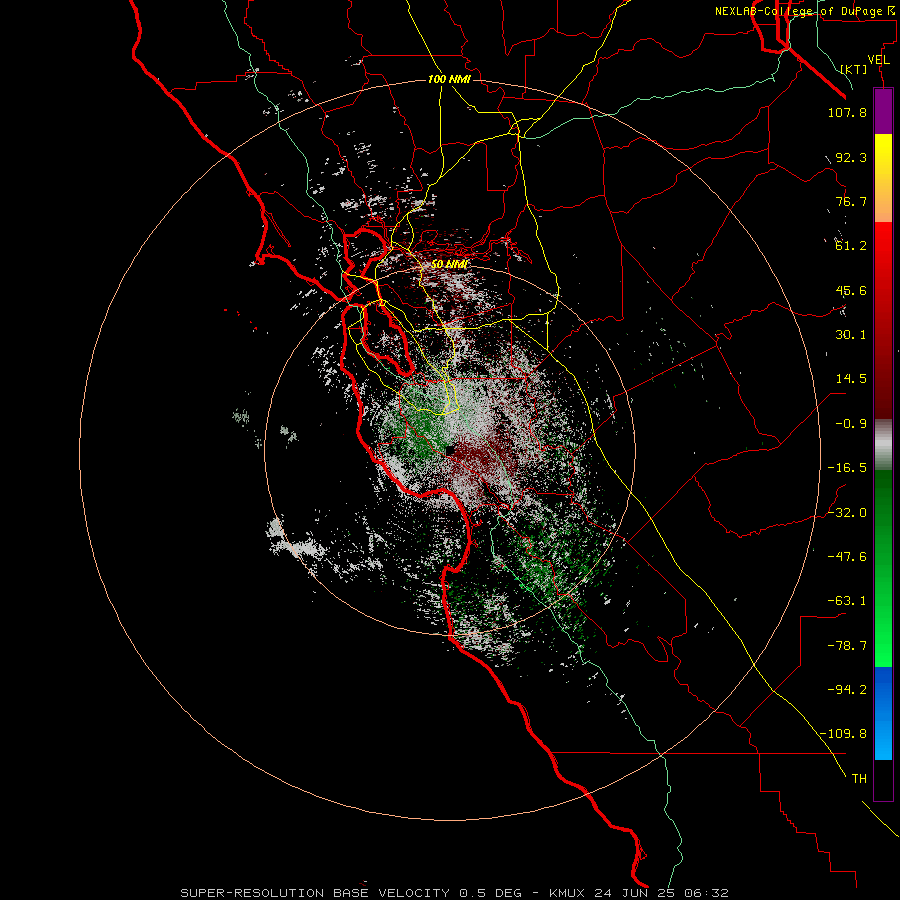Click the 100 NMI range ring label
The image size is (900, 900).
pyautogui.click(x=449, y=79)
